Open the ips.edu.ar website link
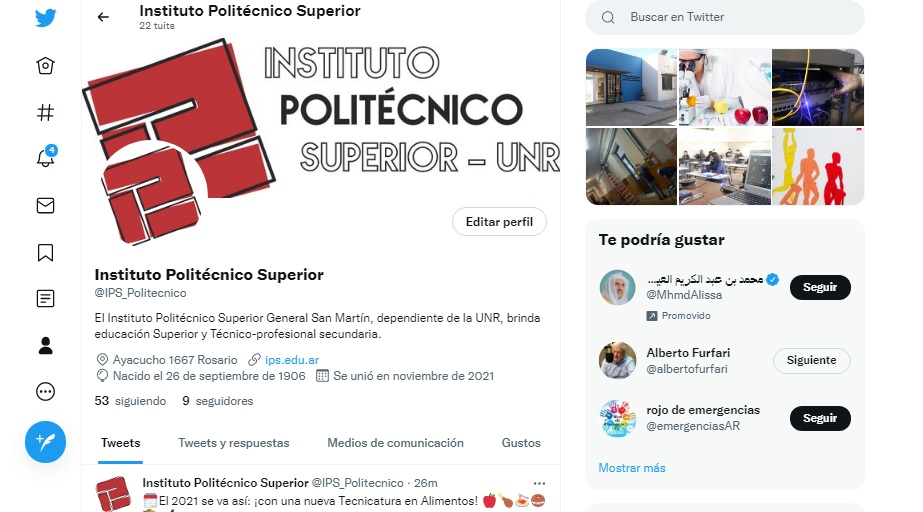 tap(292, 360)
